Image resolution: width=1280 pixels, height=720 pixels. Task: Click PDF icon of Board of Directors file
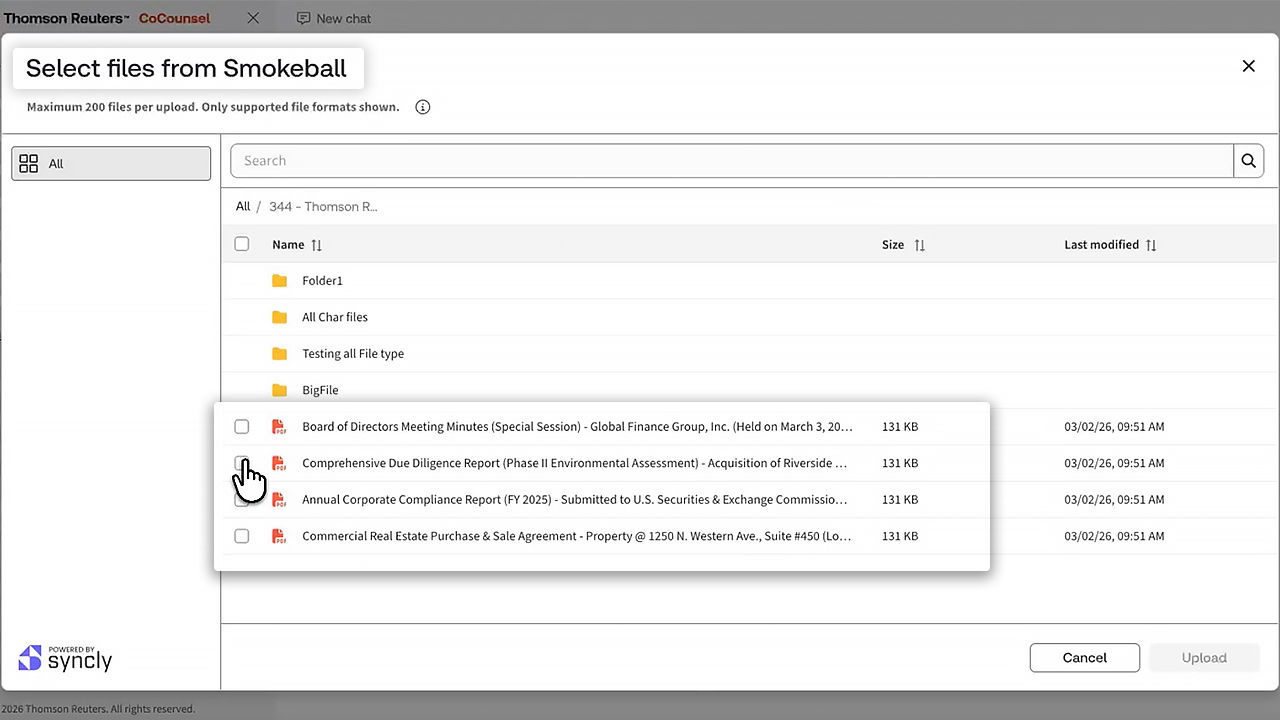point(279,427)
